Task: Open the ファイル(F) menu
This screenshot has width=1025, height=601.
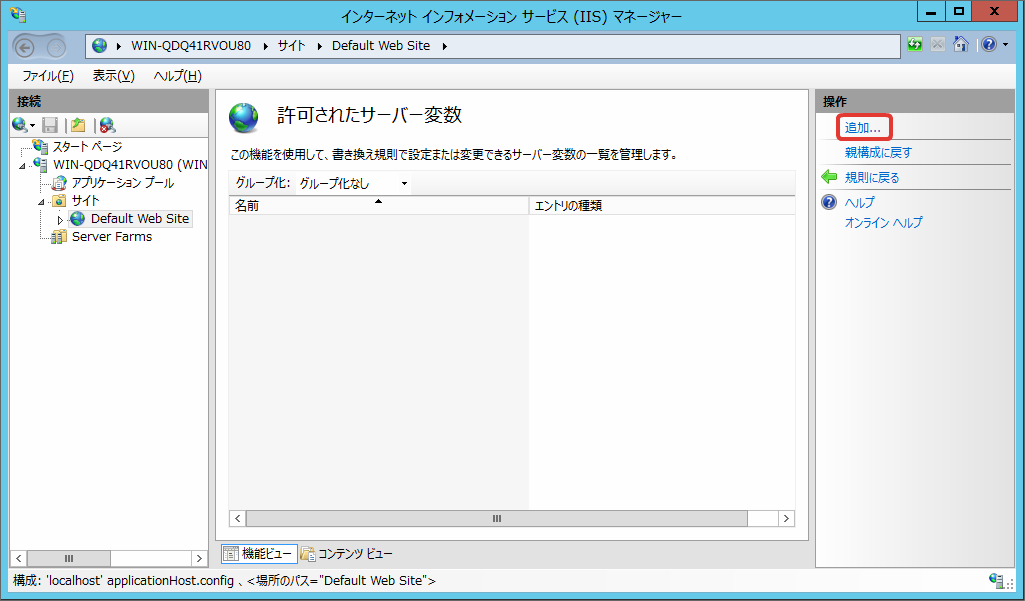Action: click(48, 76)
